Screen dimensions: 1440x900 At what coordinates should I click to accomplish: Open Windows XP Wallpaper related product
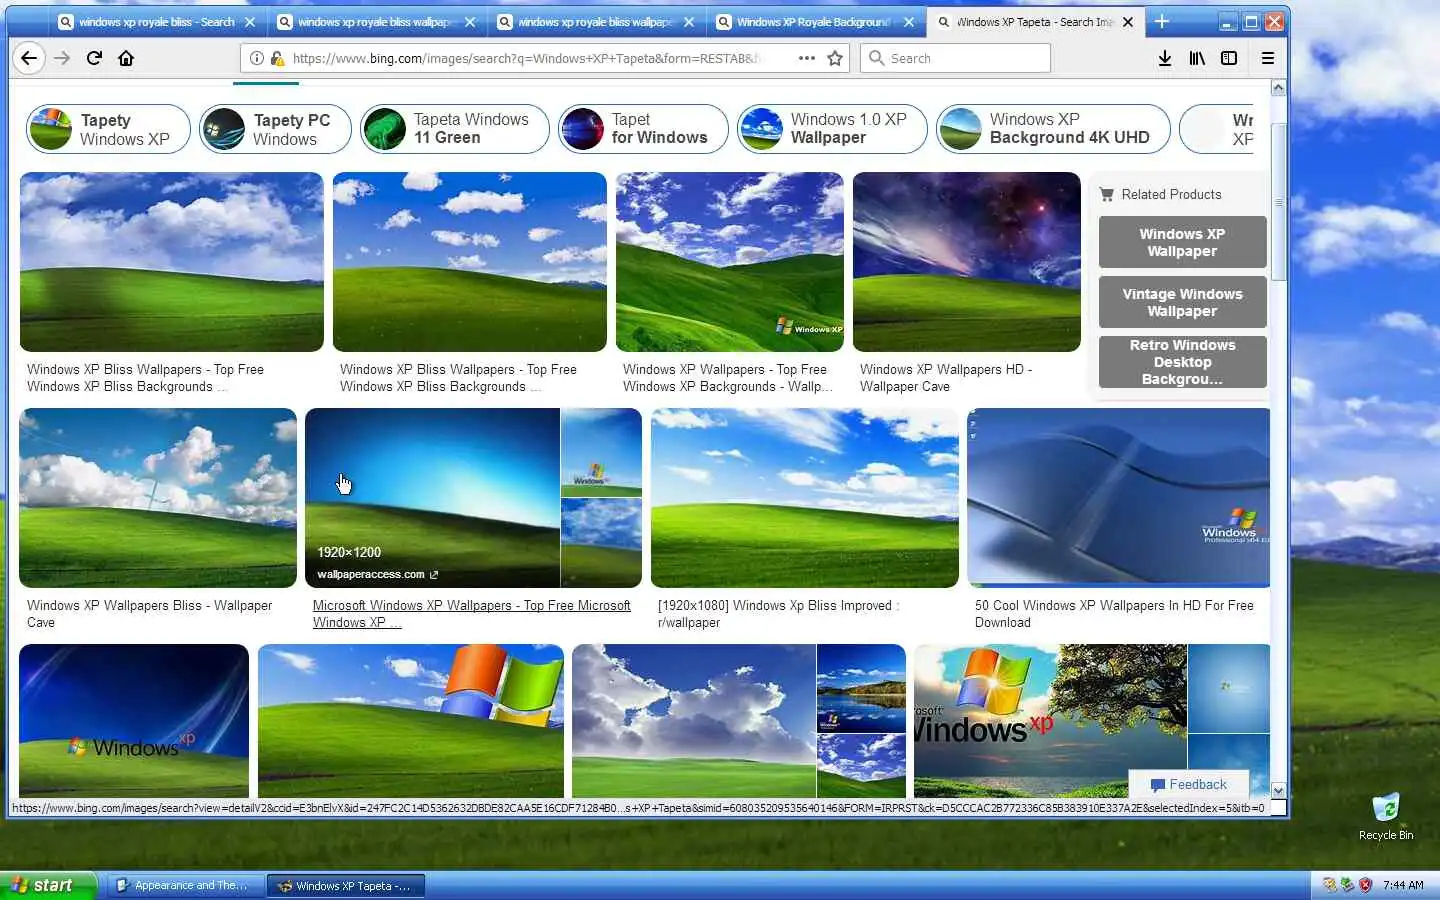(x=1182, y=242)
